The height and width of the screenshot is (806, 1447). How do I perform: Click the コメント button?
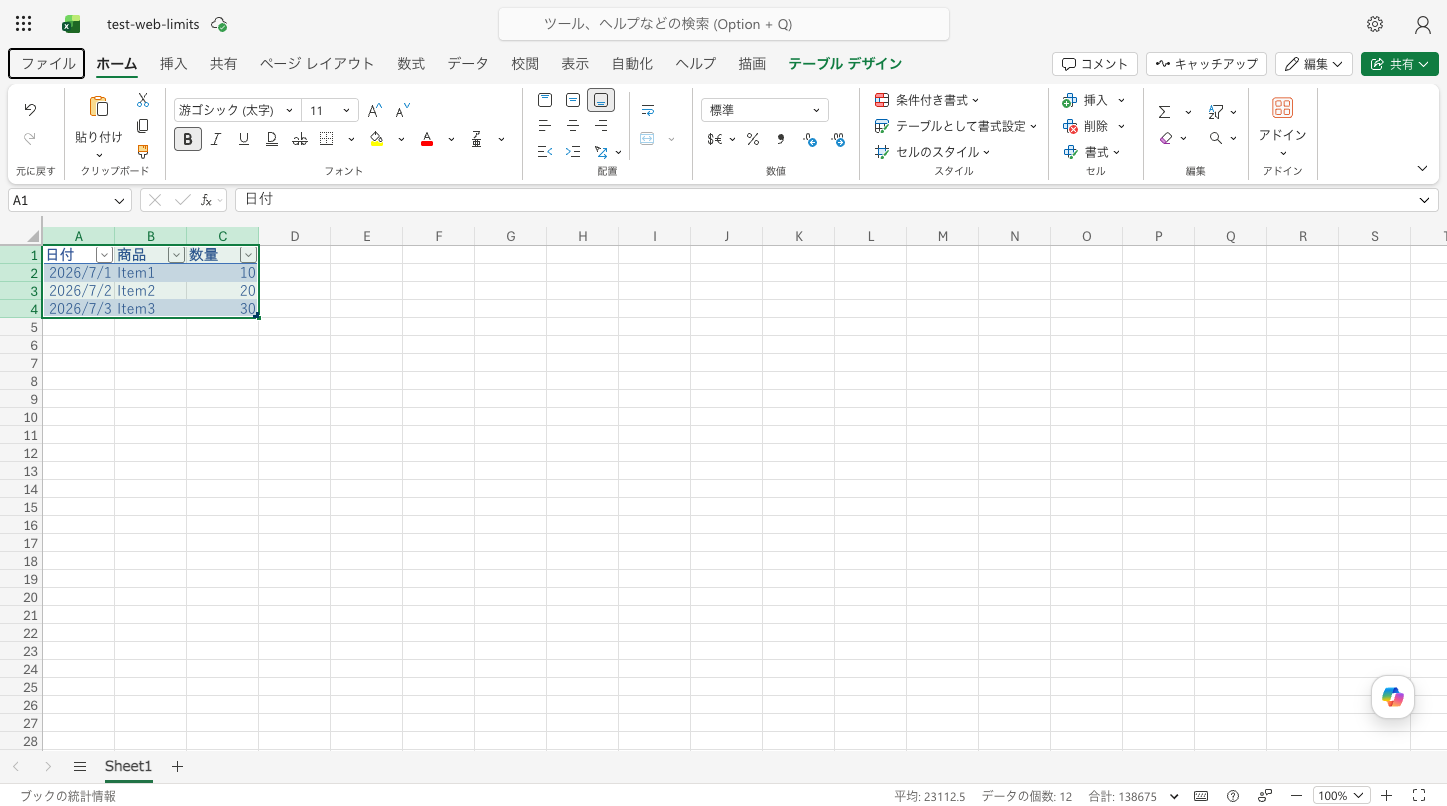click(x=1095, y=64)
